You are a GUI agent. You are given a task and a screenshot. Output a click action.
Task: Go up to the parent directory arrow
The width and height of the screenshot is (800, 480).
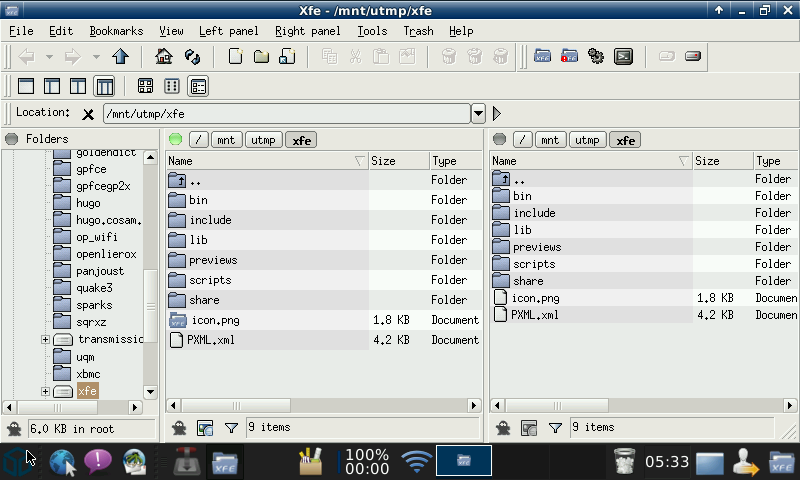120,57
